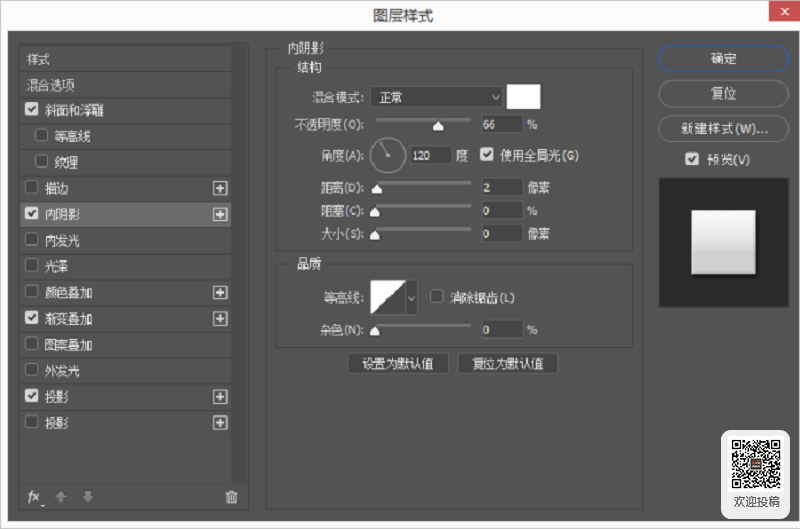Select 斜面和浮雕 in the styles list
Viewport: 800px width, 529px height.
point(126,110)
